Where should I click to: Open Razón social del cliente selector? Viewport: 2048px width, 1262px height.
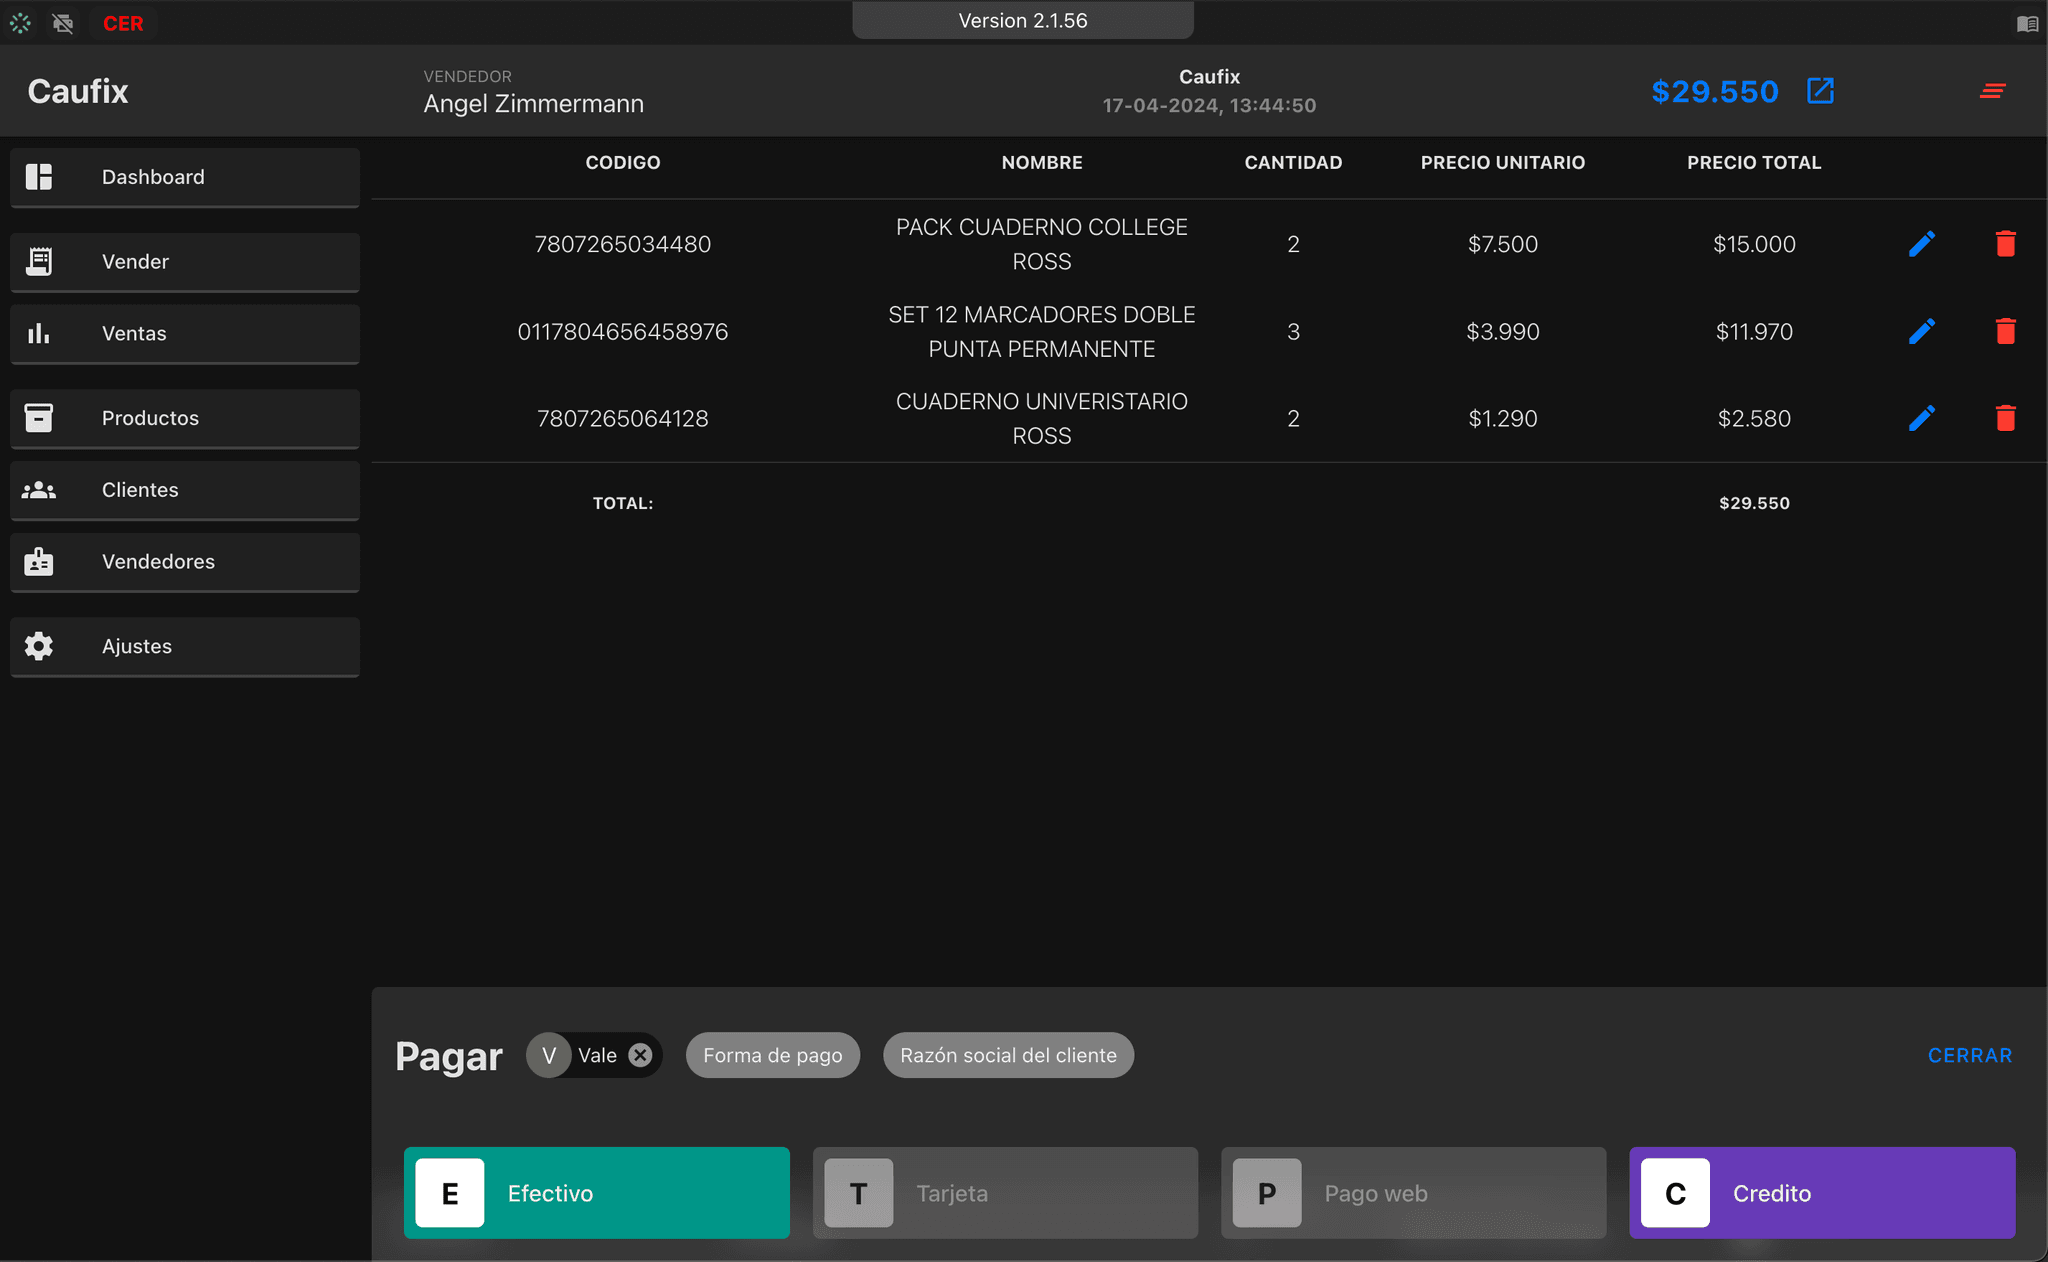coord(1008,1055)
